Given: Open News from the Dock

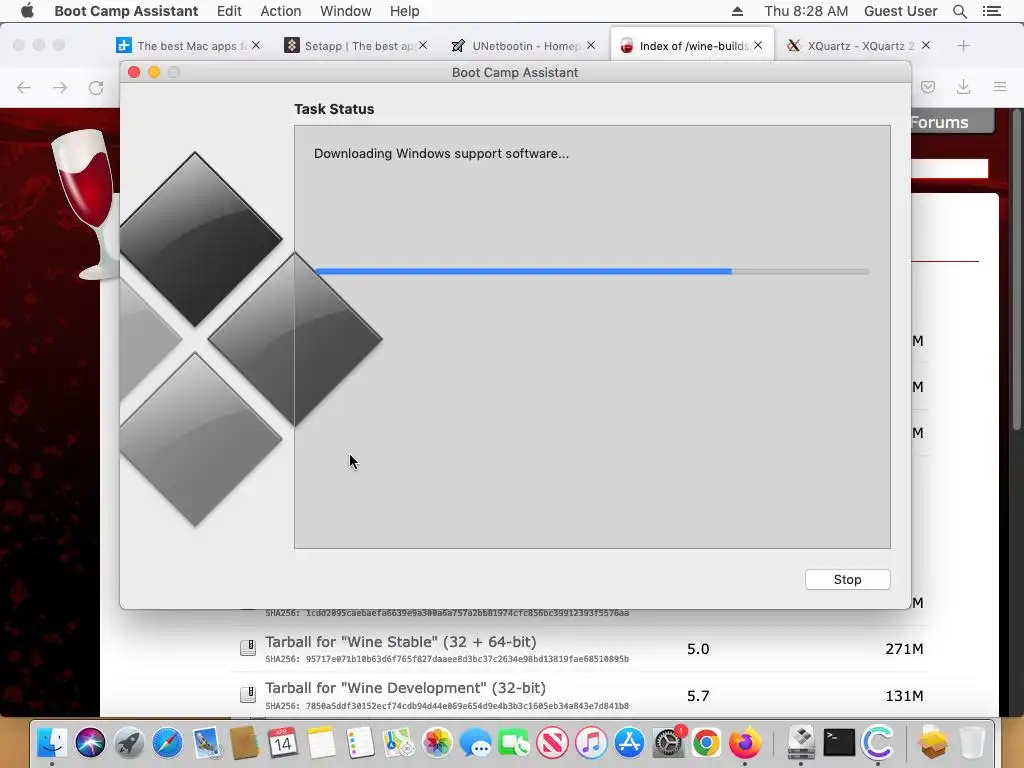Looking at the screenshot, I should 552,743.
